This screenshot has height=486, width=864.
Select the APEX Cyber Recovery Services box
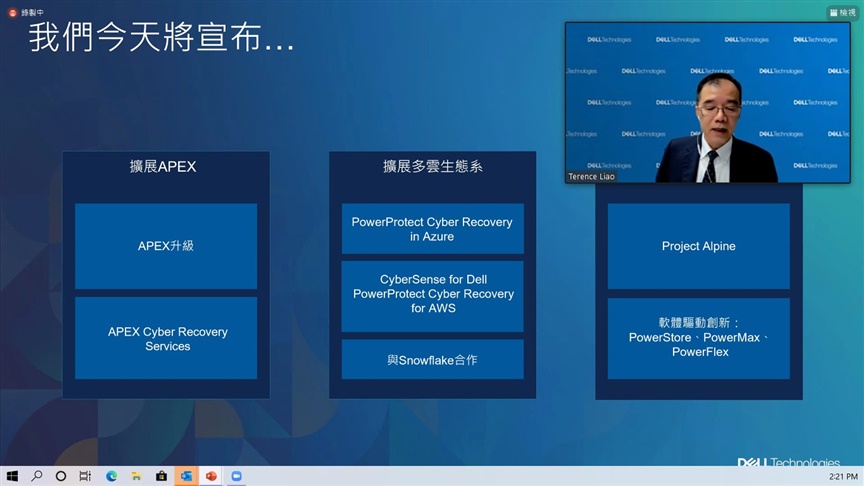click(166, 338)
